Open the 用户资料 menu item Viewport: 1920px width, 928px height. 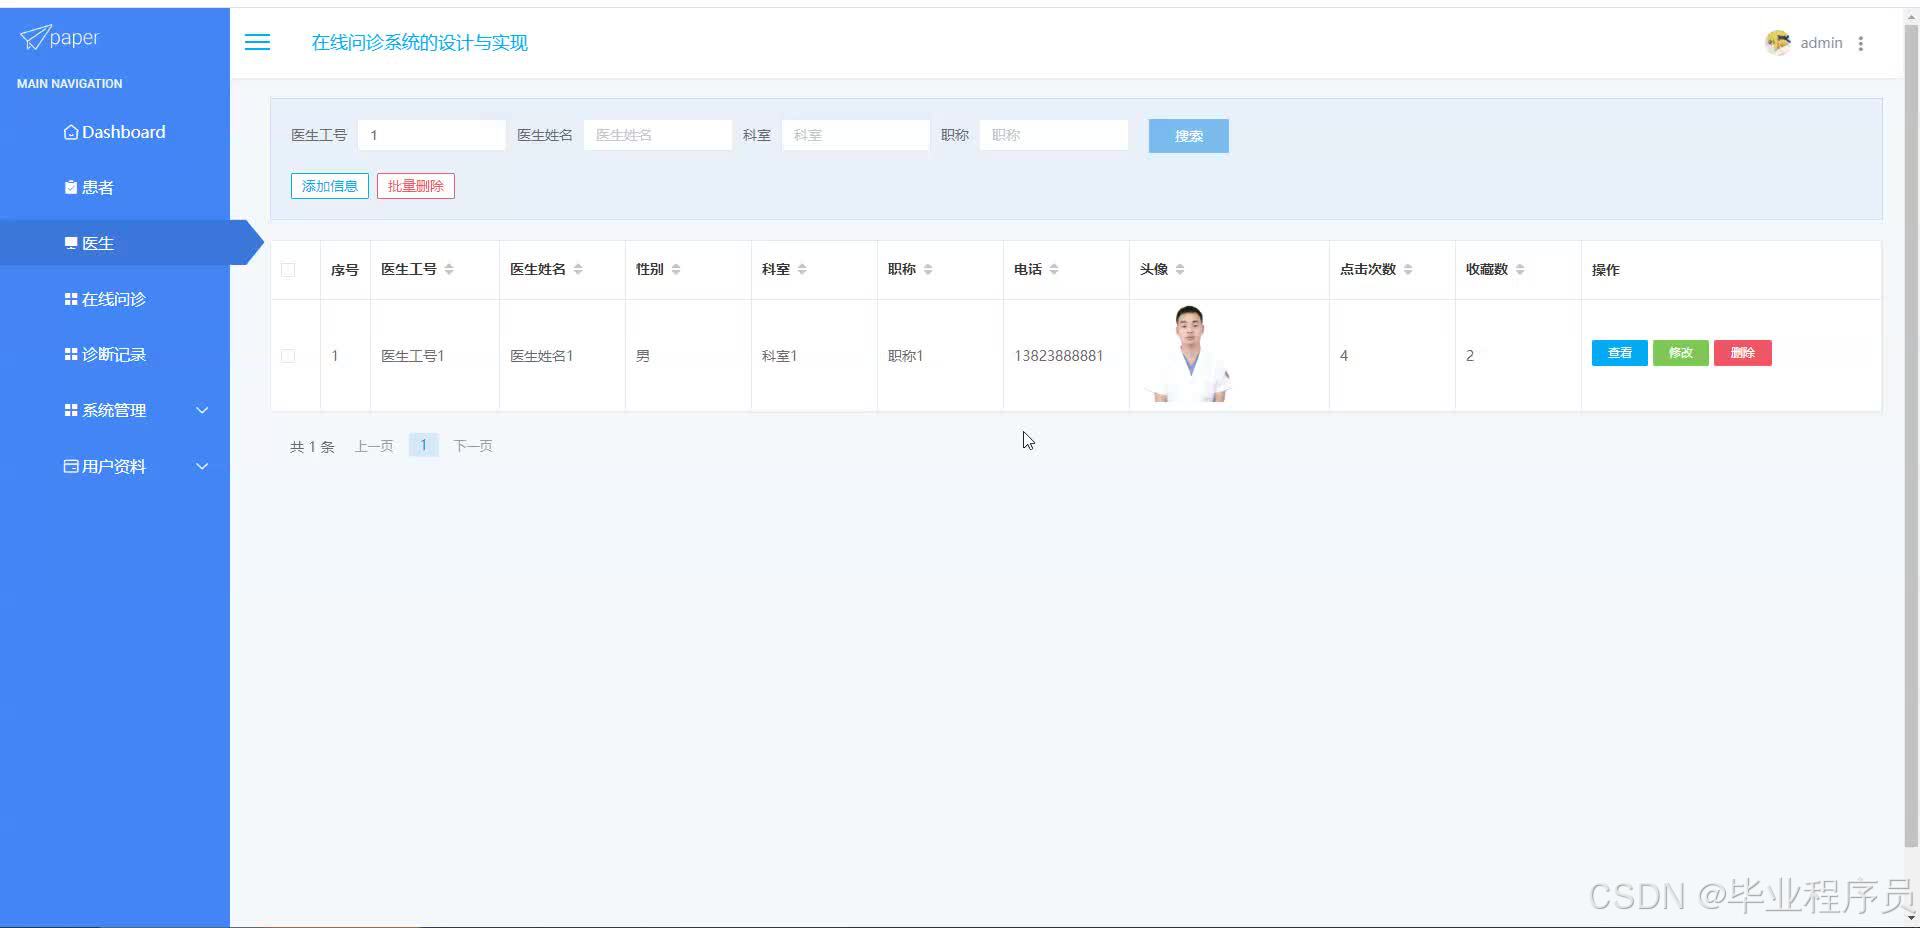coord(115,466)
